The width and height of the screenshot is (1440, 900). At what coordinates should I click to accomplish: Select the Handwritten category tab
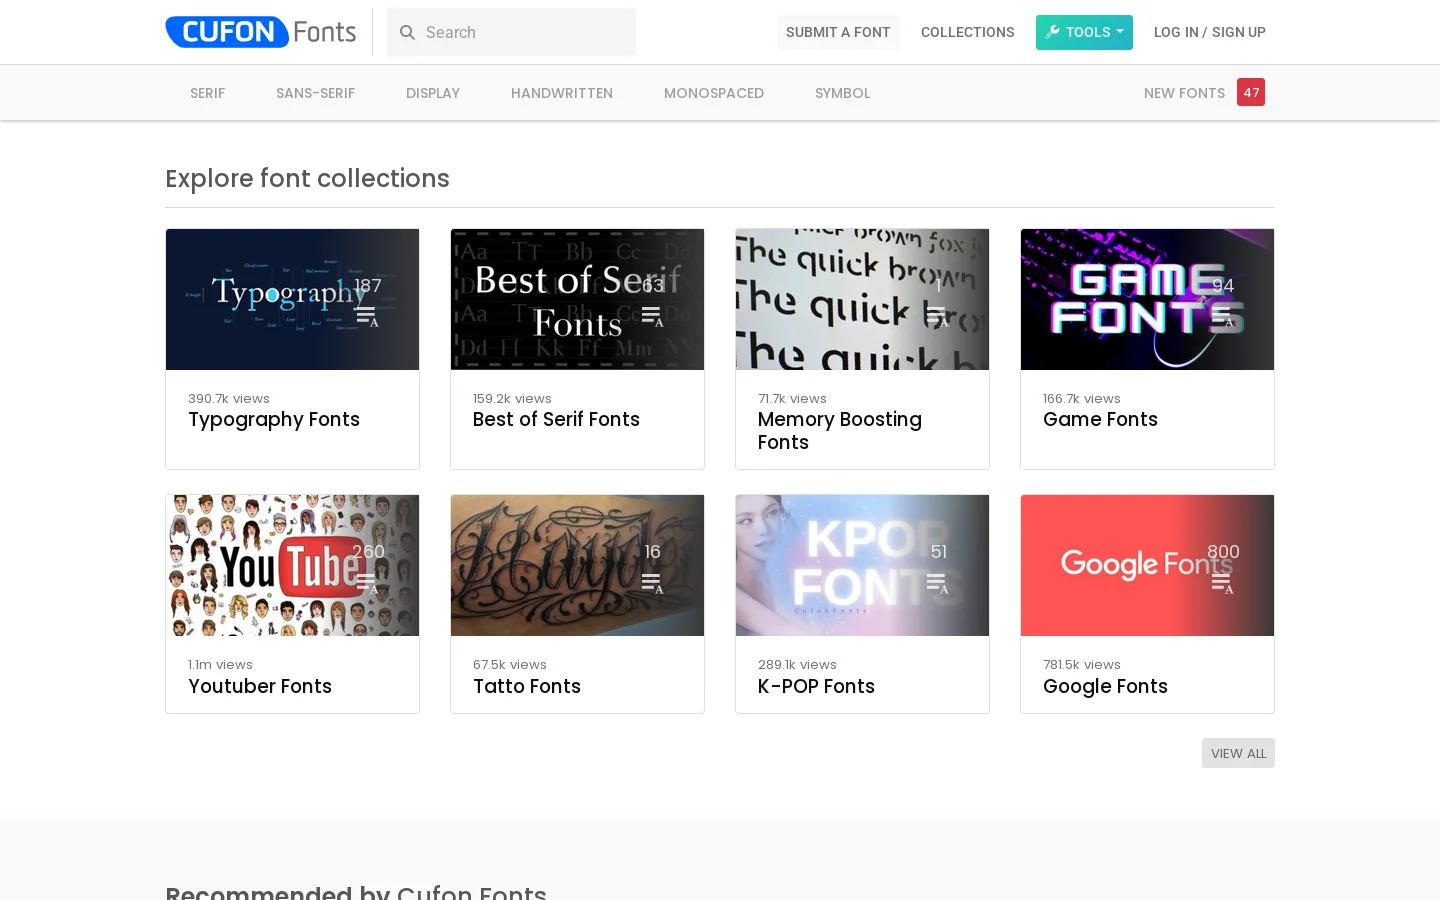(x=562, y=93)
